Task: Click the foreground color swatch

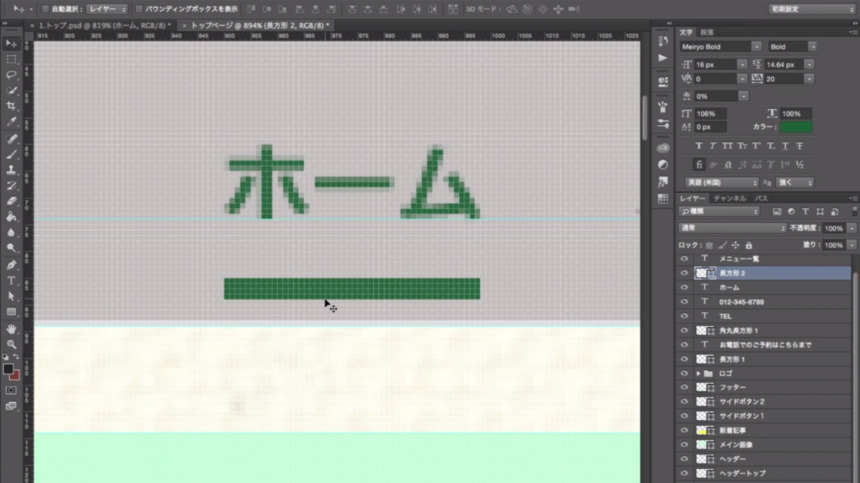Action: [x=8, y=369]
